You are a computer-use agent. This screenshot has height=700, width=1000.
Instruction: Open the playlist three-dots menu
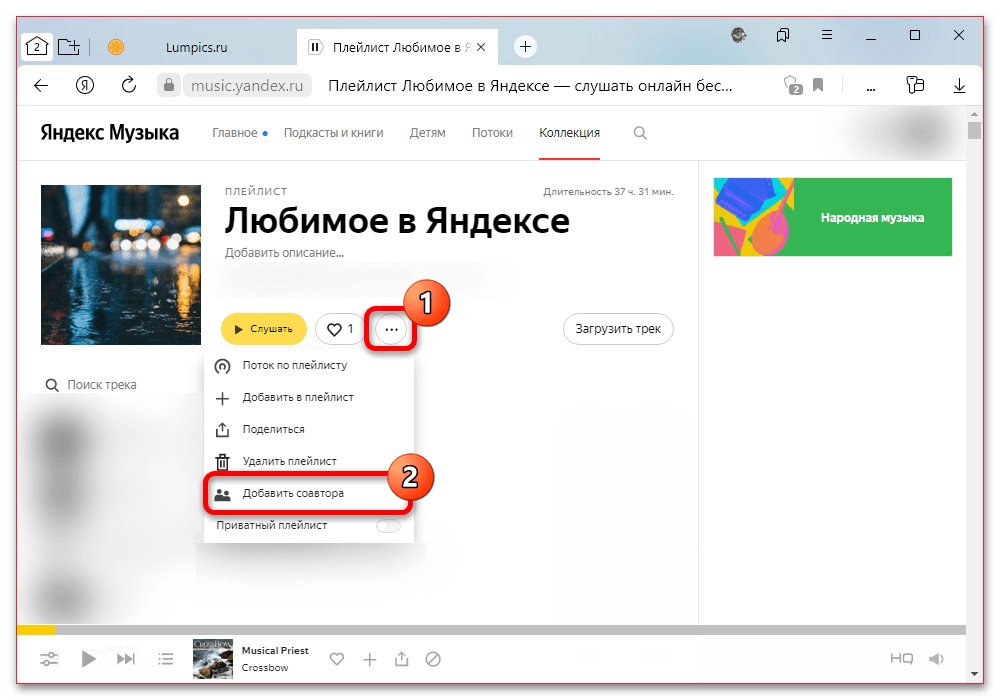click(x=391, y=330)
